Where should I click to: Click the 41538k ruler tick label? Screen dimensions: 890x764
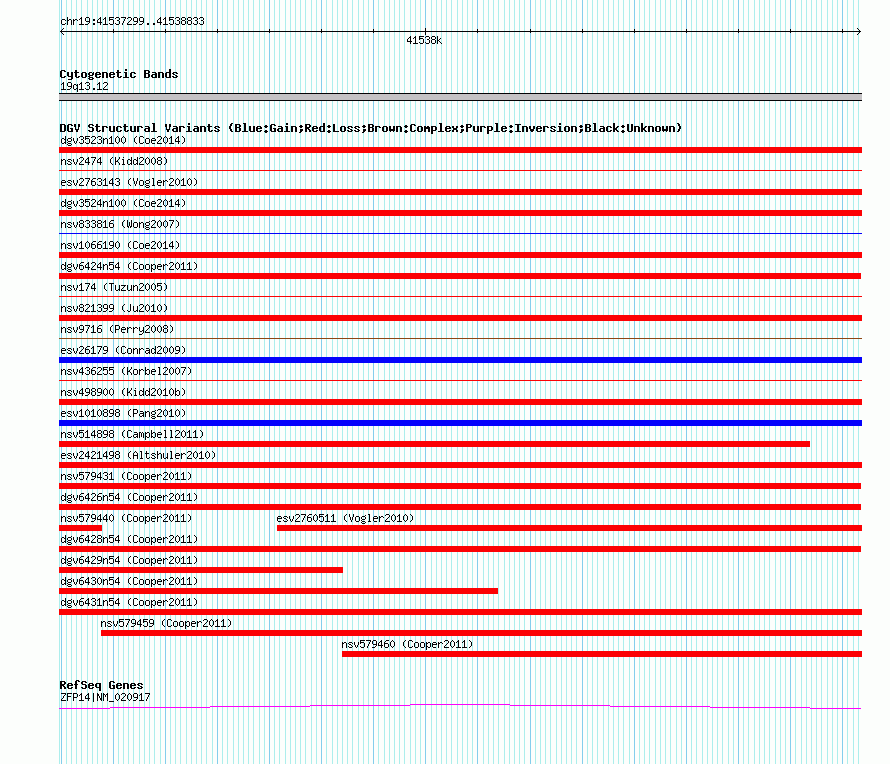pos(424,40)
